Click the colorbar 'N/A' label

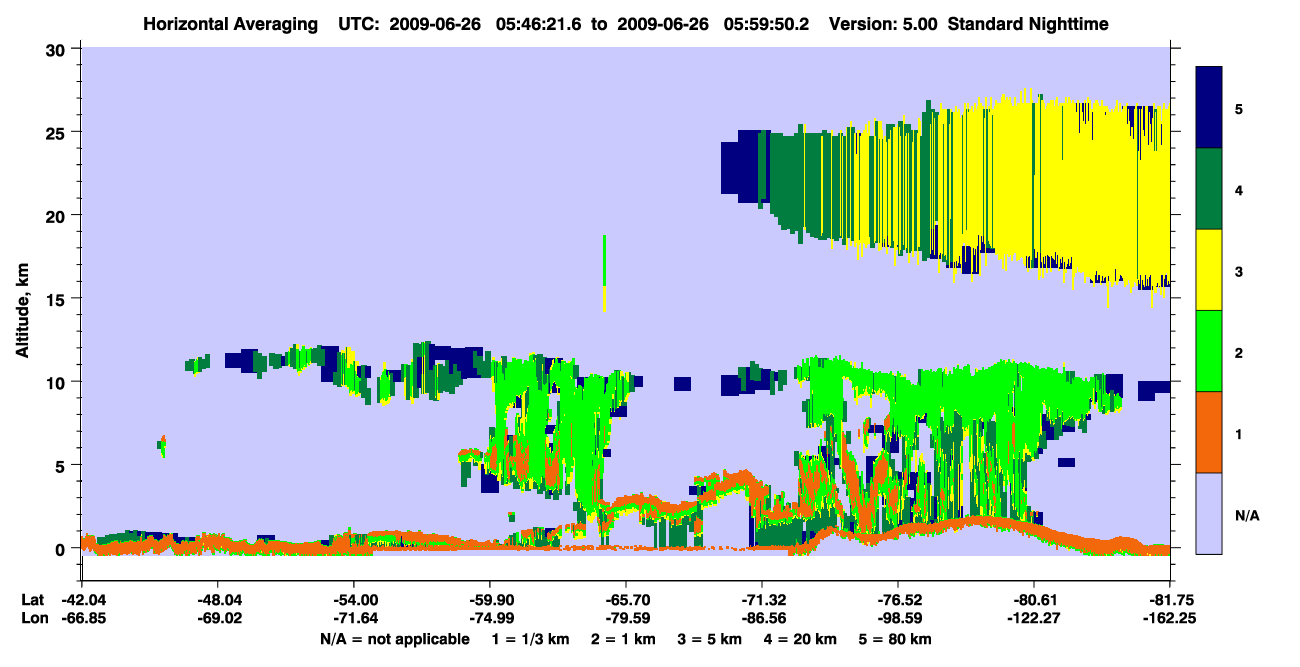[1246, 516]
